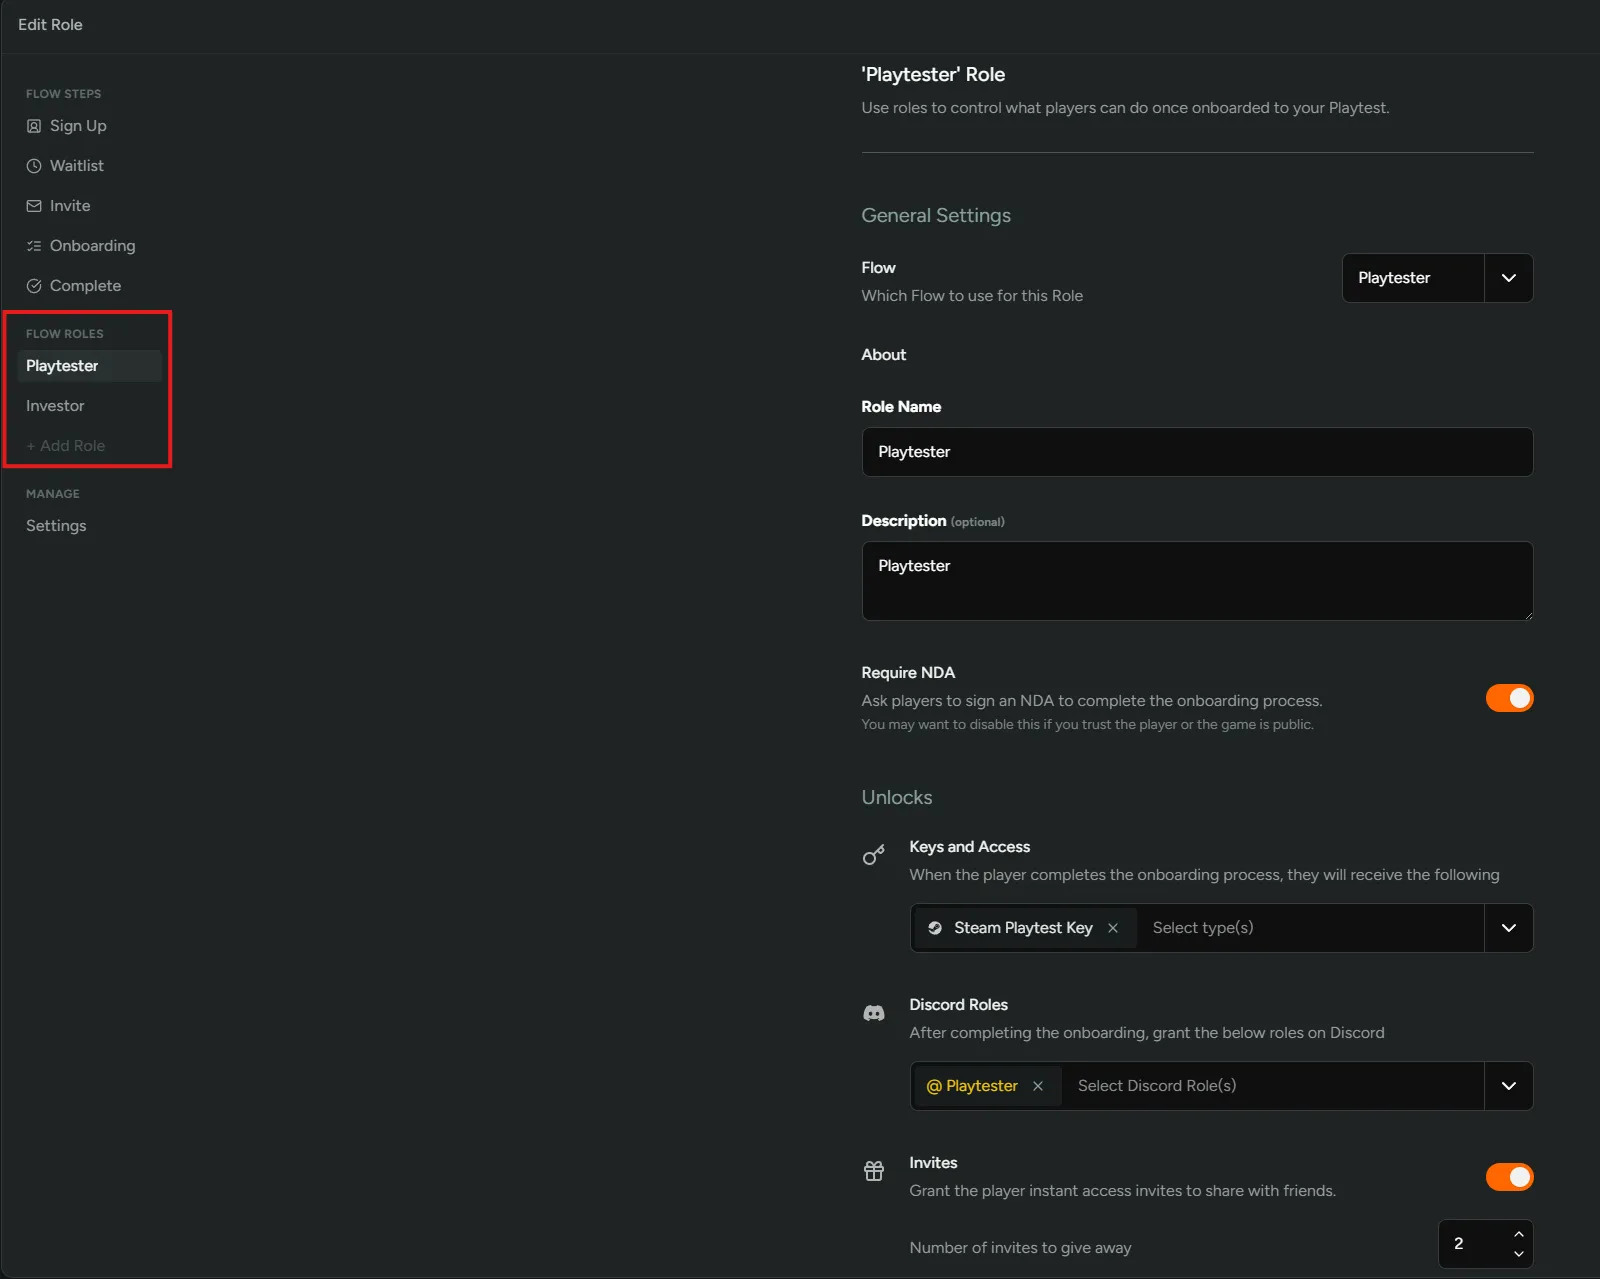Click the Onboarding checklist icon
The image size is (1600, 1279).
[x=34, y=246]
